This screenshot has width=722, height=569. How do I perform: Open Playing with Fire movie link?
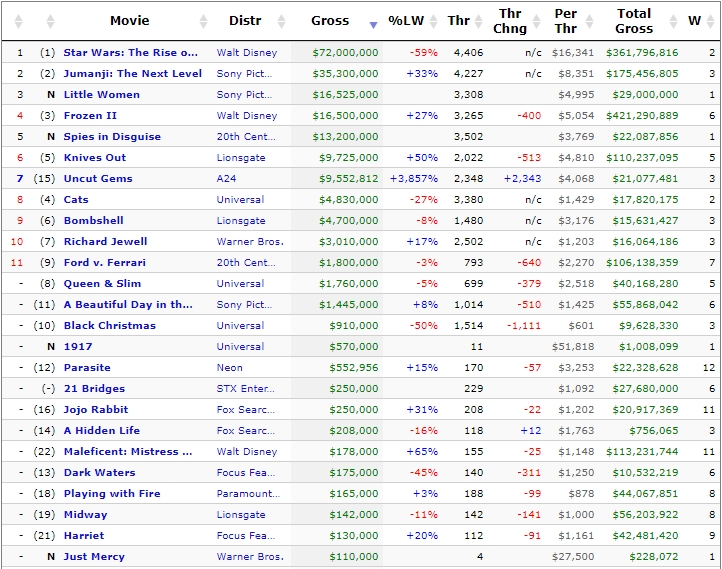click(x=112, y=494)
